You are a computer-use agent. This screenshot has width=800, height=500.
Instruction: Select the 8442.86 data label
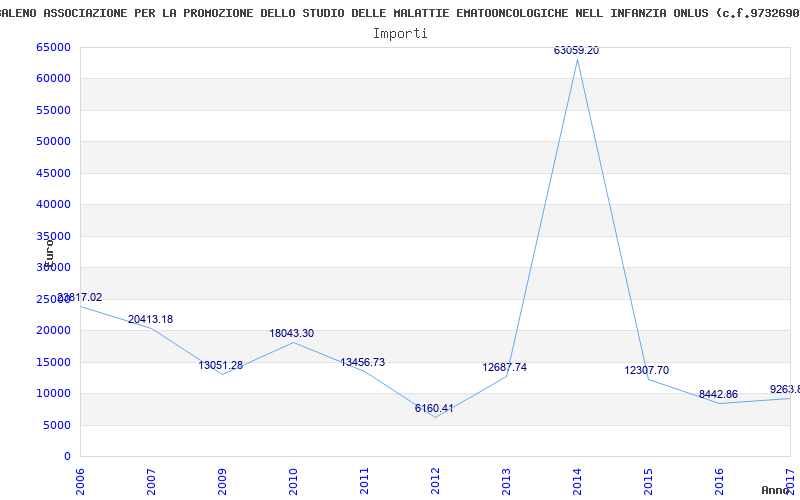pos(718,394)
